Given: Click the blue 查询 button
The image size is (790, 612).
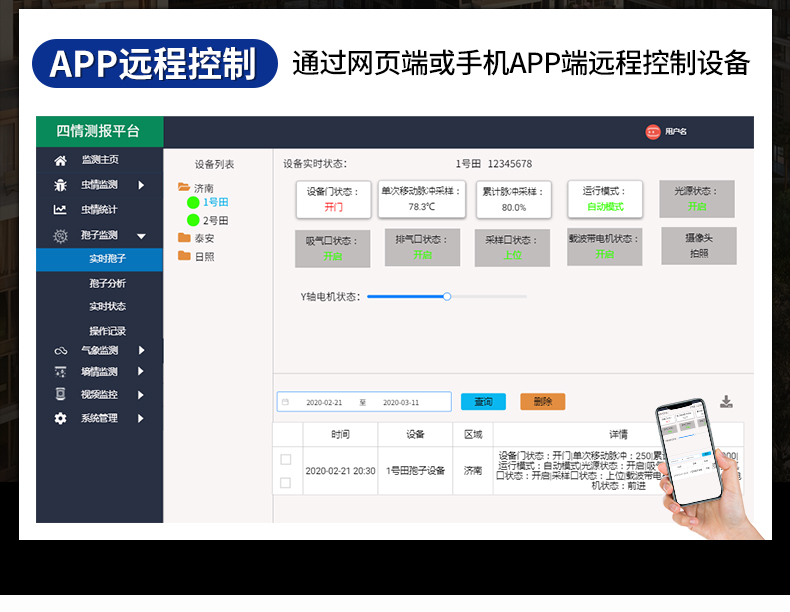Looking at the screenshot, I should pyautogui.click(x=483, y=402).
